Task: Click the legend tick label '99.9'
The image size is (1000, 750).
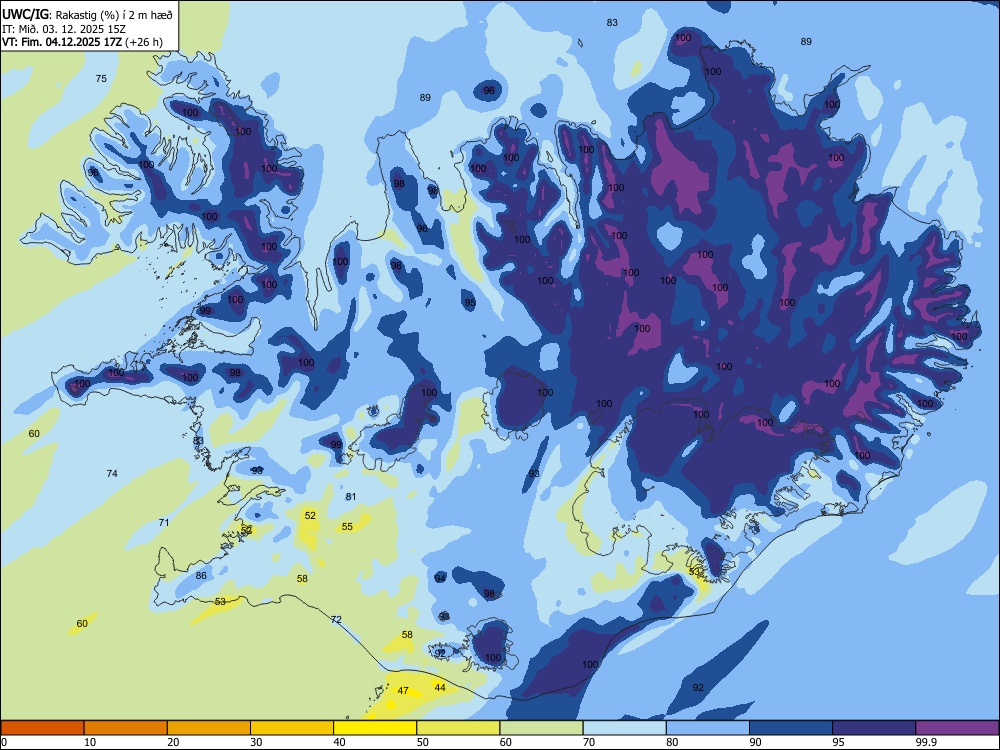Action: pos(925,742)
